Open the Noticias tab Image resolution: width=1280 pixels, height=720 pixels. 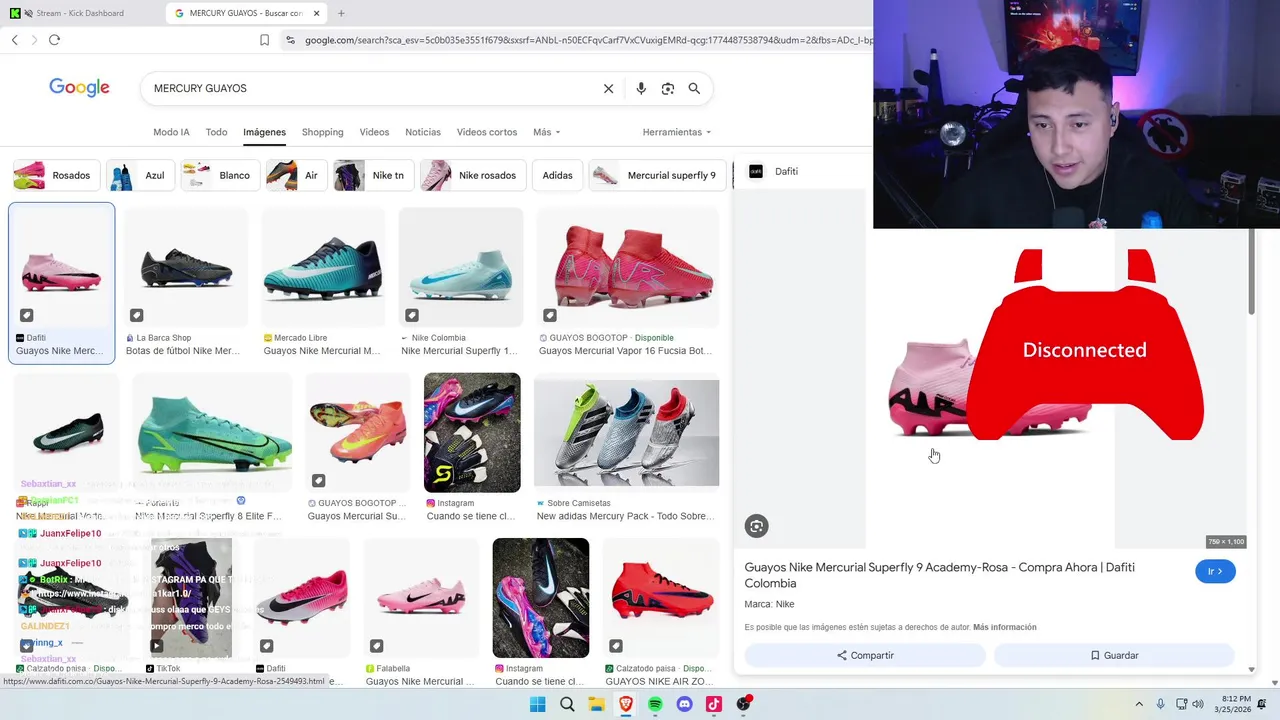coord(423,132)
